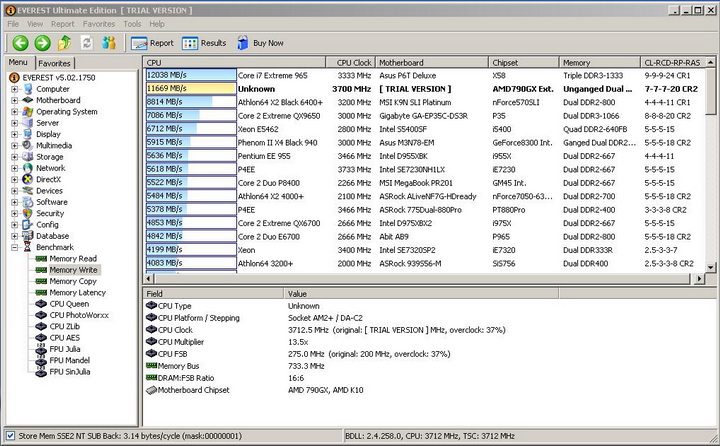Select Memory Latency benchmark item
This screenshot has width=720, height=446.
pyautogui.click(x=76, y=293)
